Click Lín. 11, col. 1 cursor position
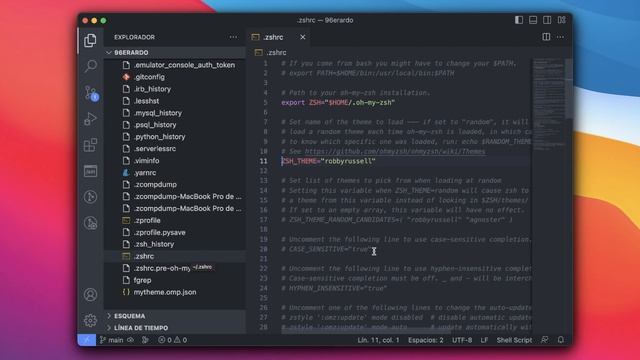640x360 pixels. coord(378,340)
